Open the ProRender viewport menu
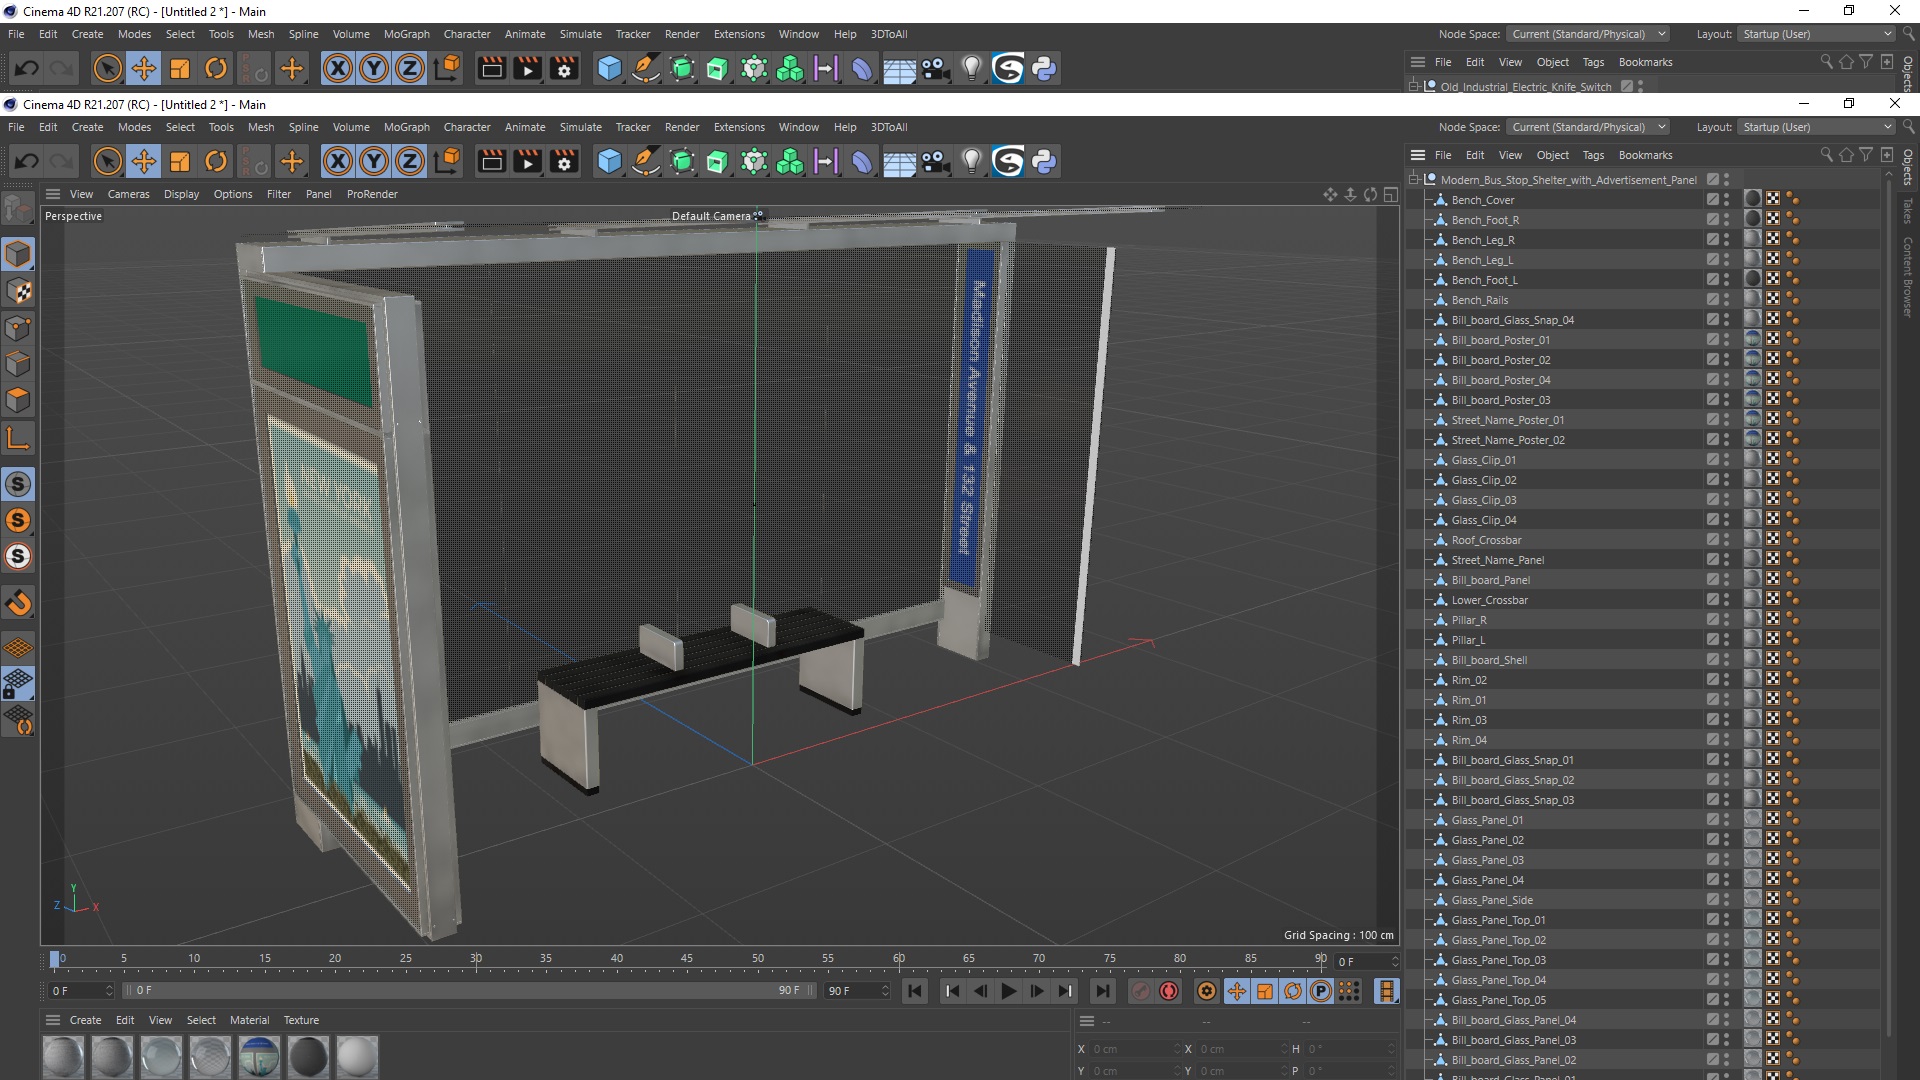Screen dimensions: 1920x1080 coord(372,194)
